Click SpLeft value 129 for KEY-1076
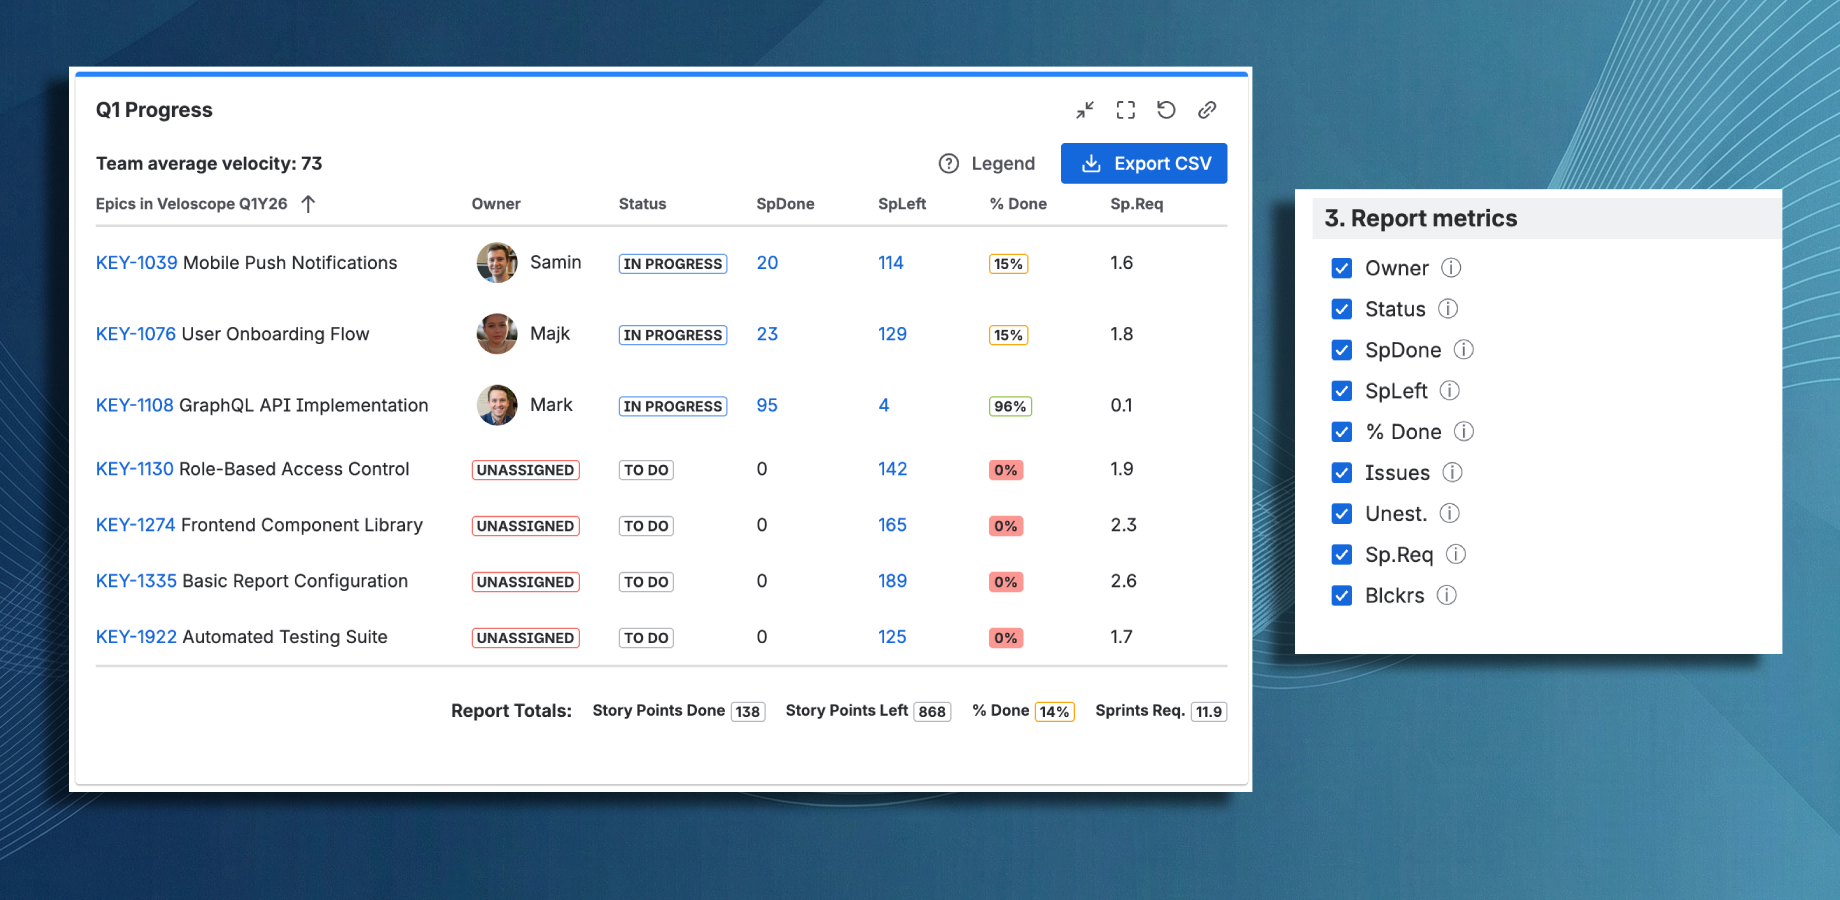 pos(892,334)
